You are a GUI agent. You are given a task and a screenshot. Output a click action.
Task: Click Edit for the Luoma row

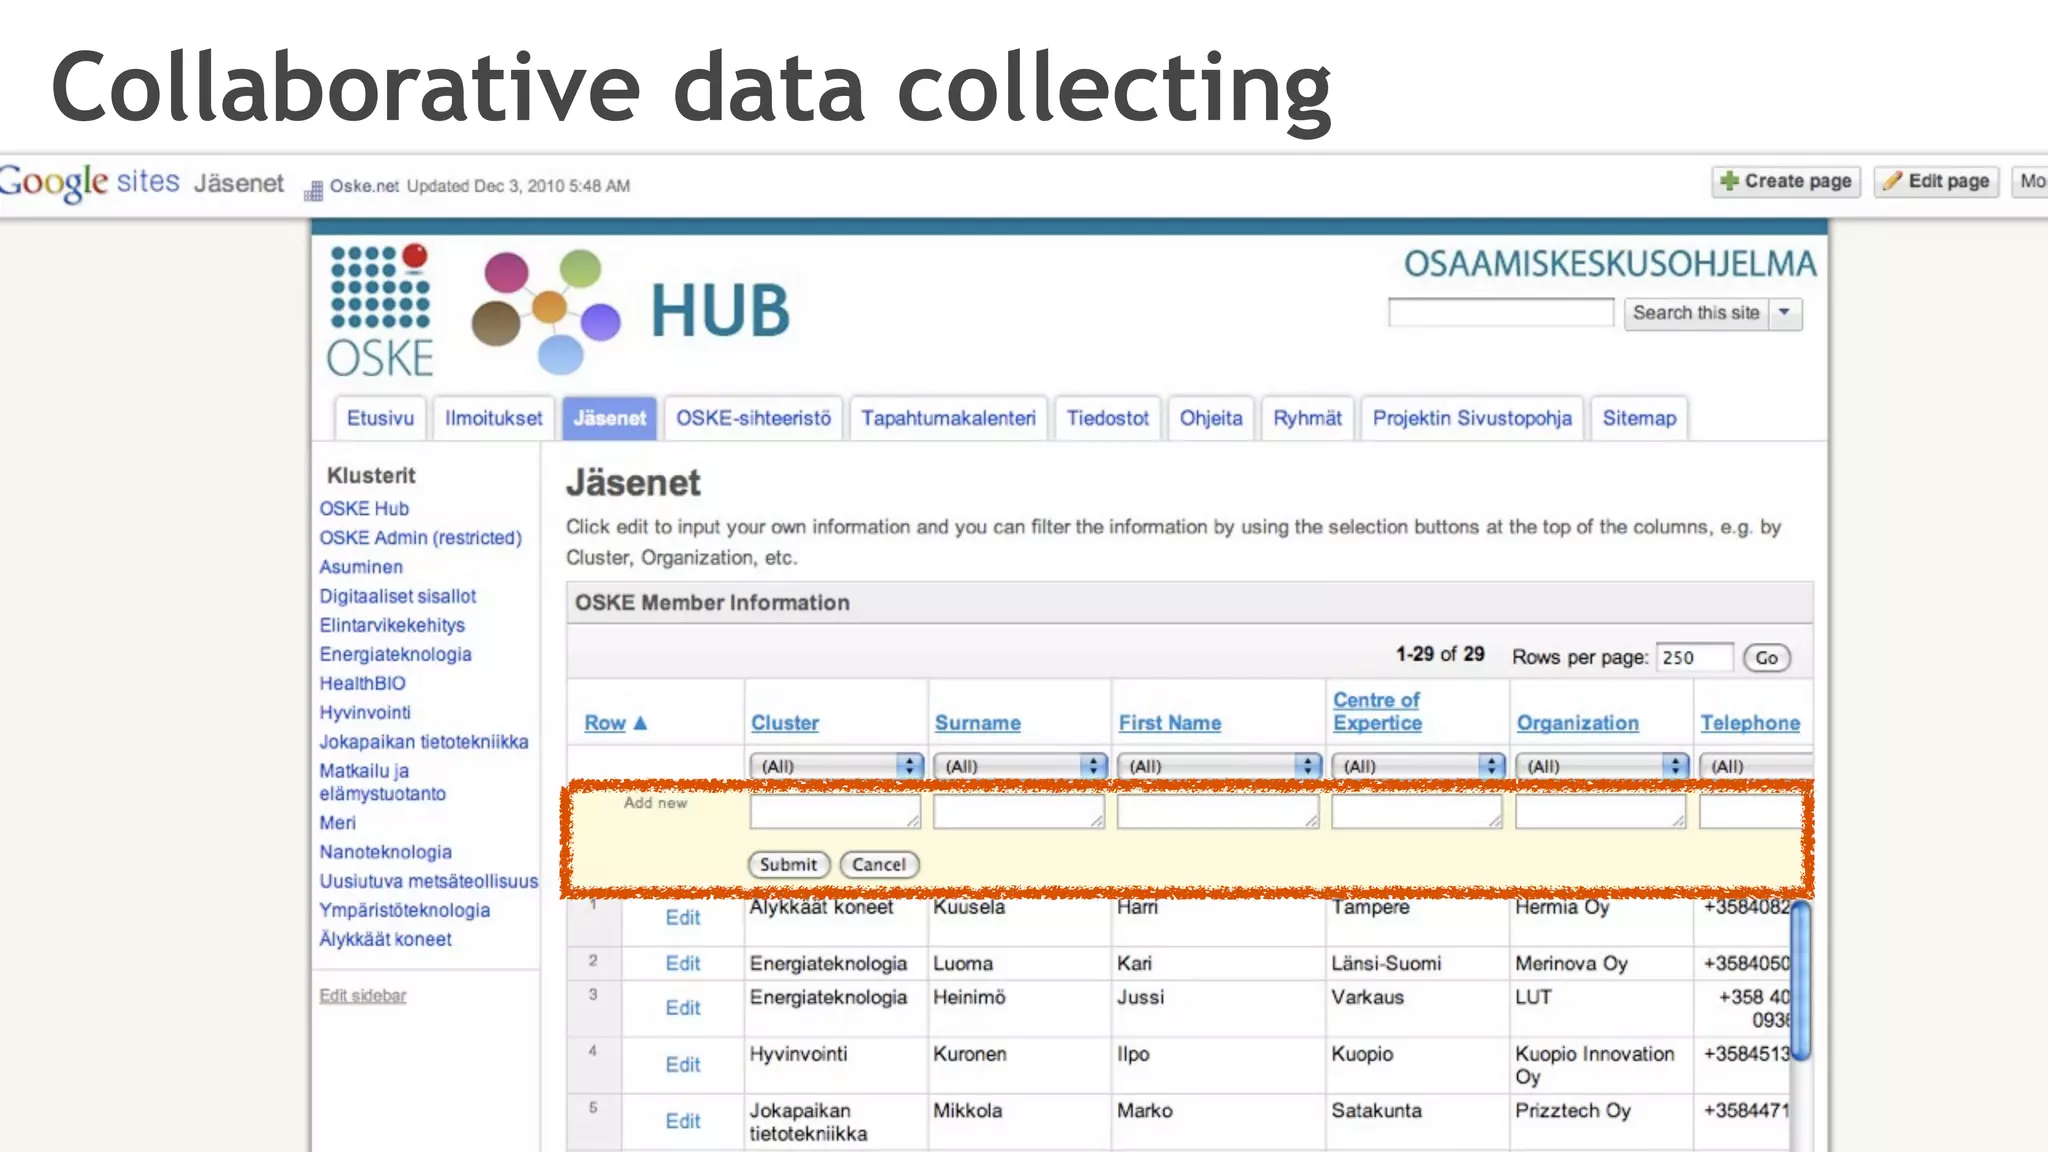click(x=683, y=962)
